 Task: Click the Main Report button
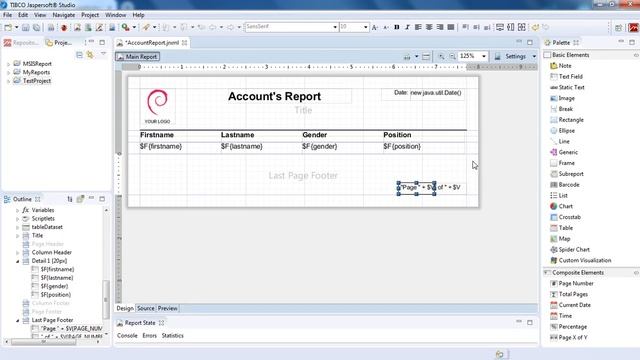(x=137, y=57)
